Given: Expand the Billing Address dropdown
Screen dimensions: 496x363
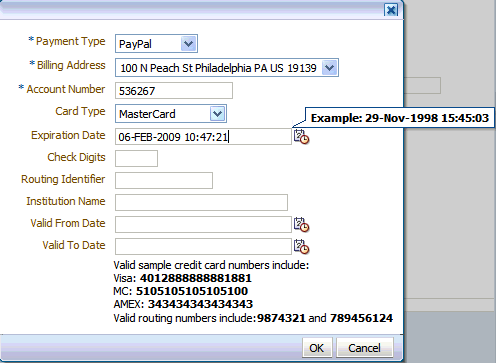Looking at the screenshot, I should coord(329,68).
